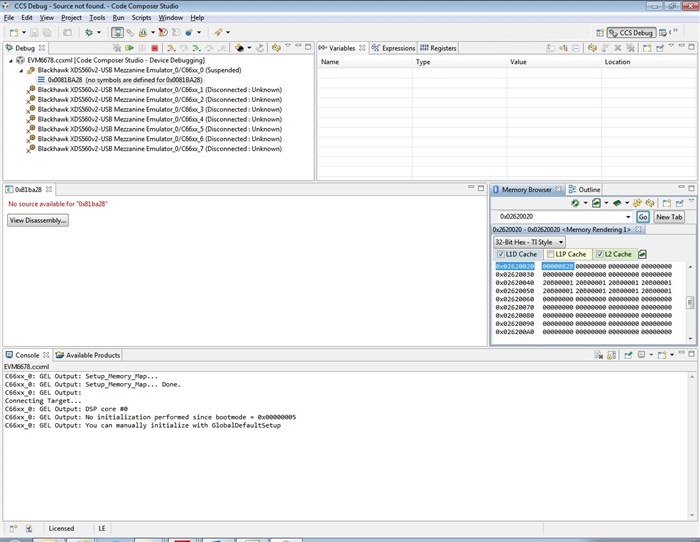Open the dropdown arrow beside New file icon
This screenshot has height=542, width=700.
24,33
